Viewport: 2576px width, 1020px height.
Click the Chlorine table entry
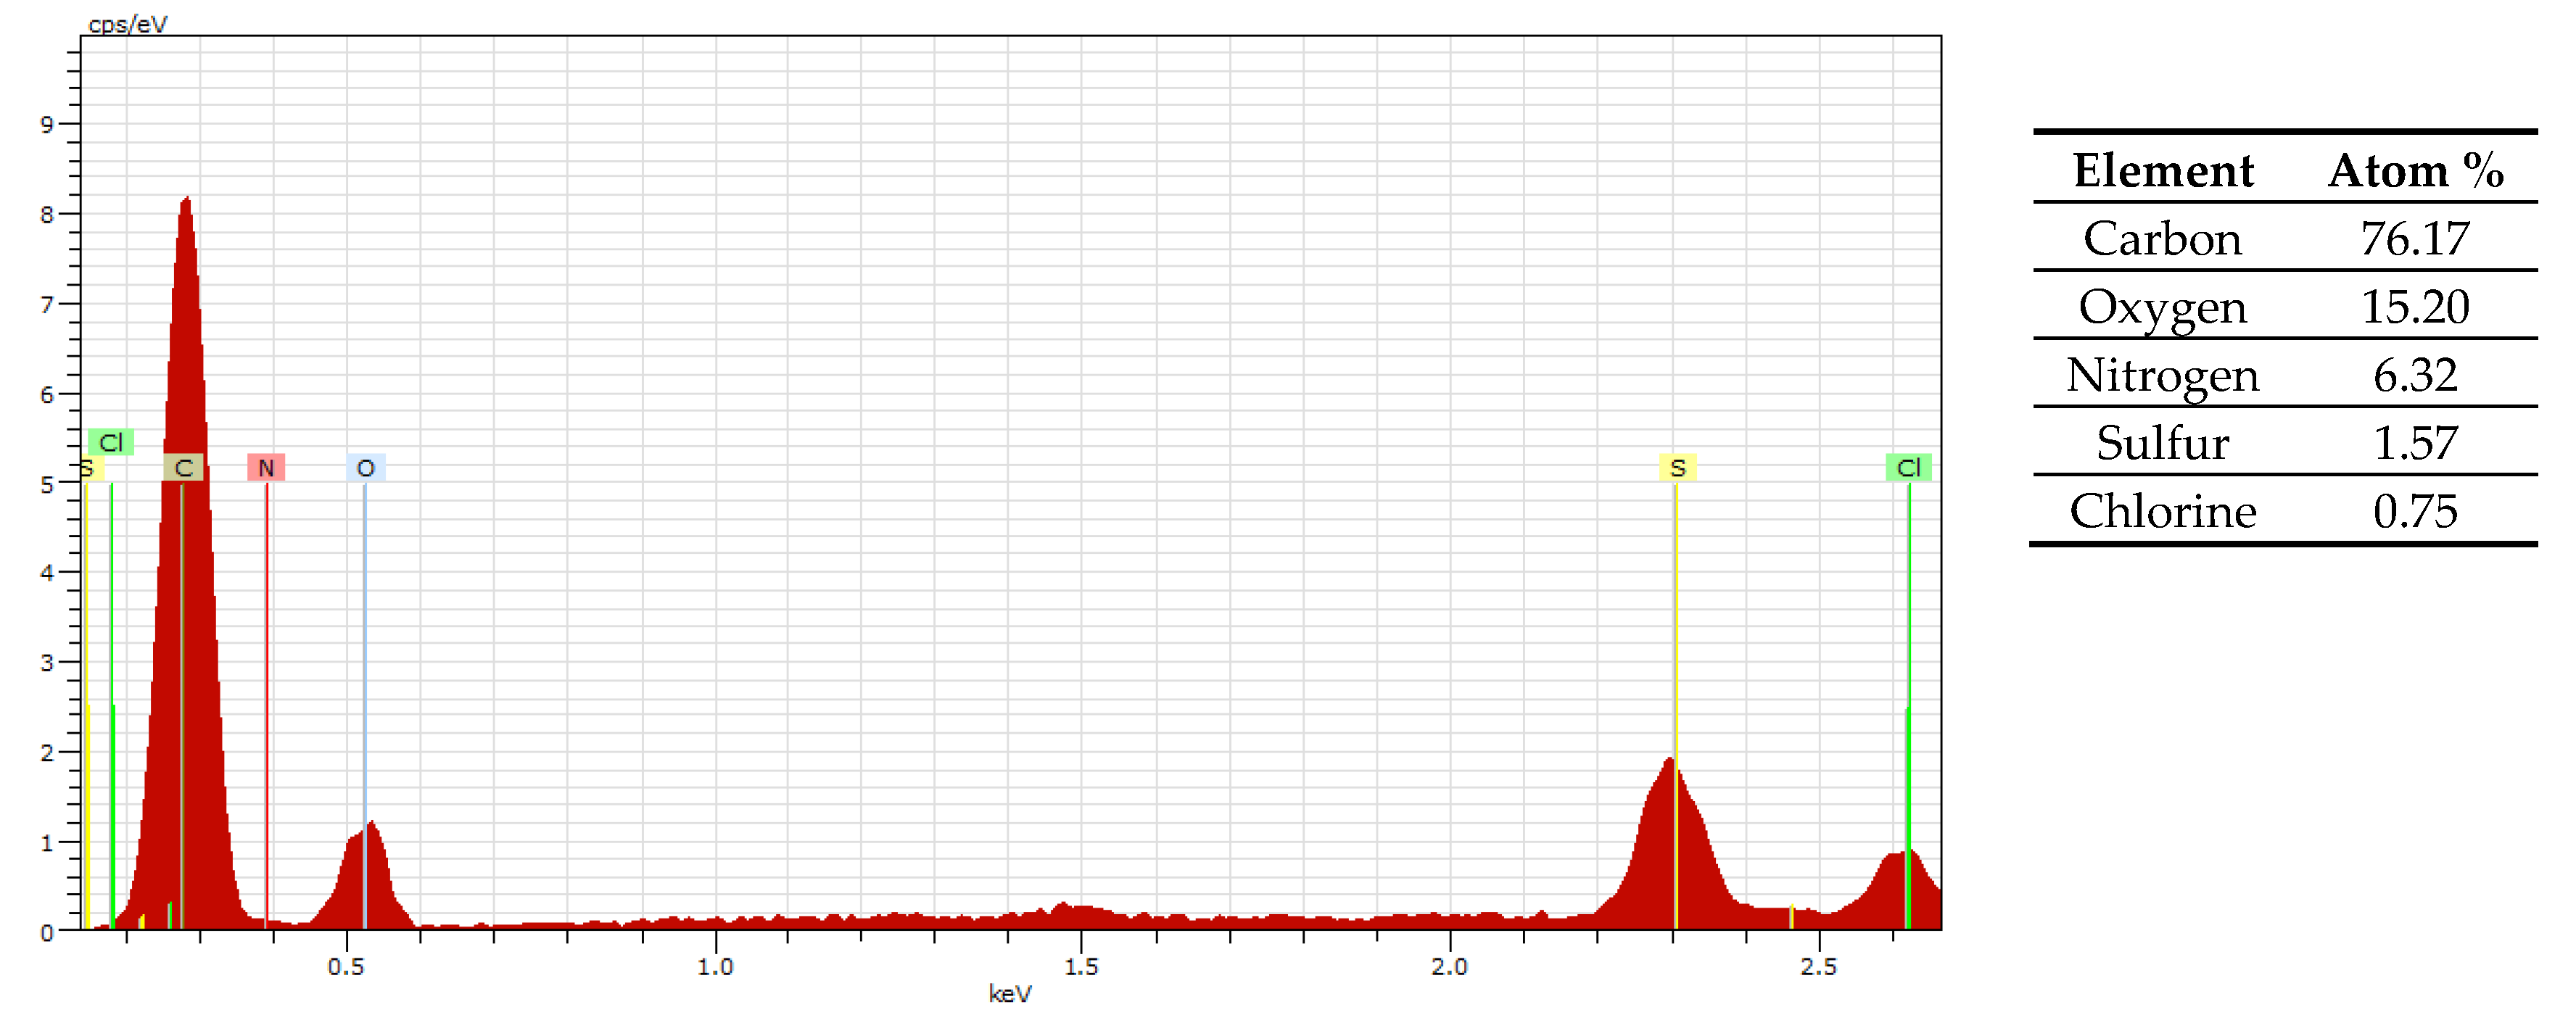(x=2162, y=511)
